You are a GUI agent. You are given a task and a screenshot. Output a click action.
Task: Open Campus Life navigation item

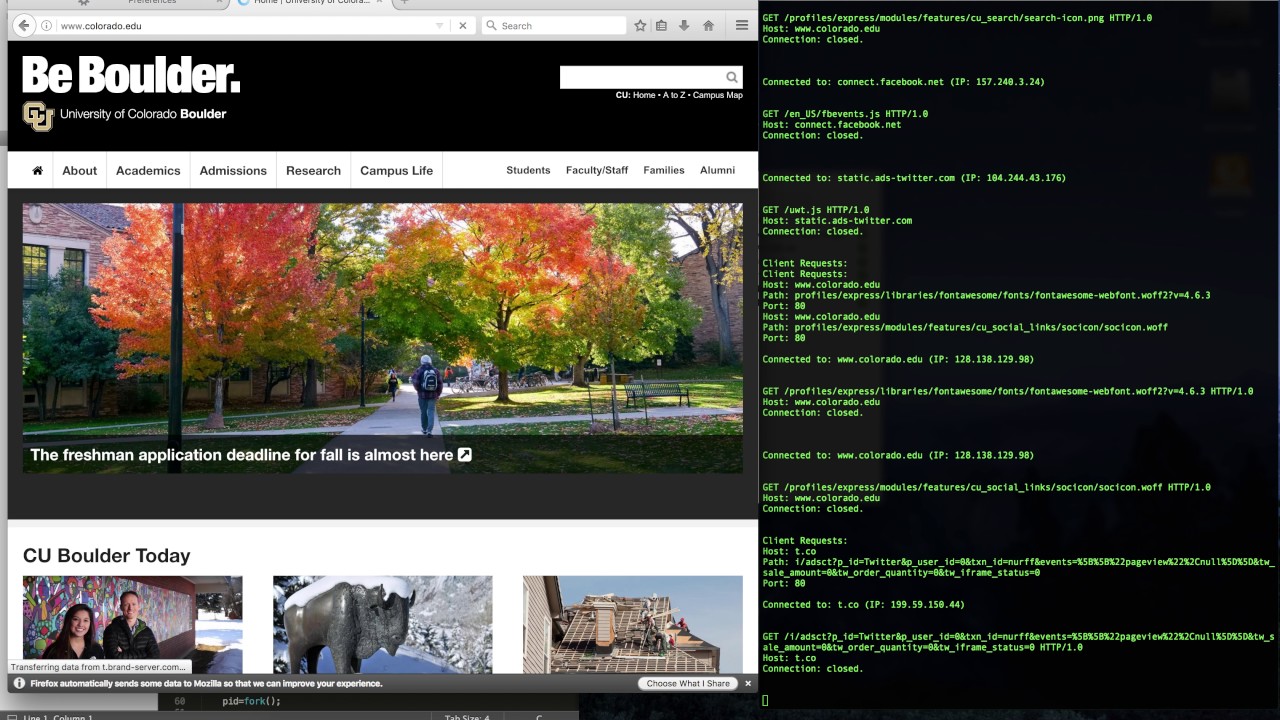click(397, 170)
